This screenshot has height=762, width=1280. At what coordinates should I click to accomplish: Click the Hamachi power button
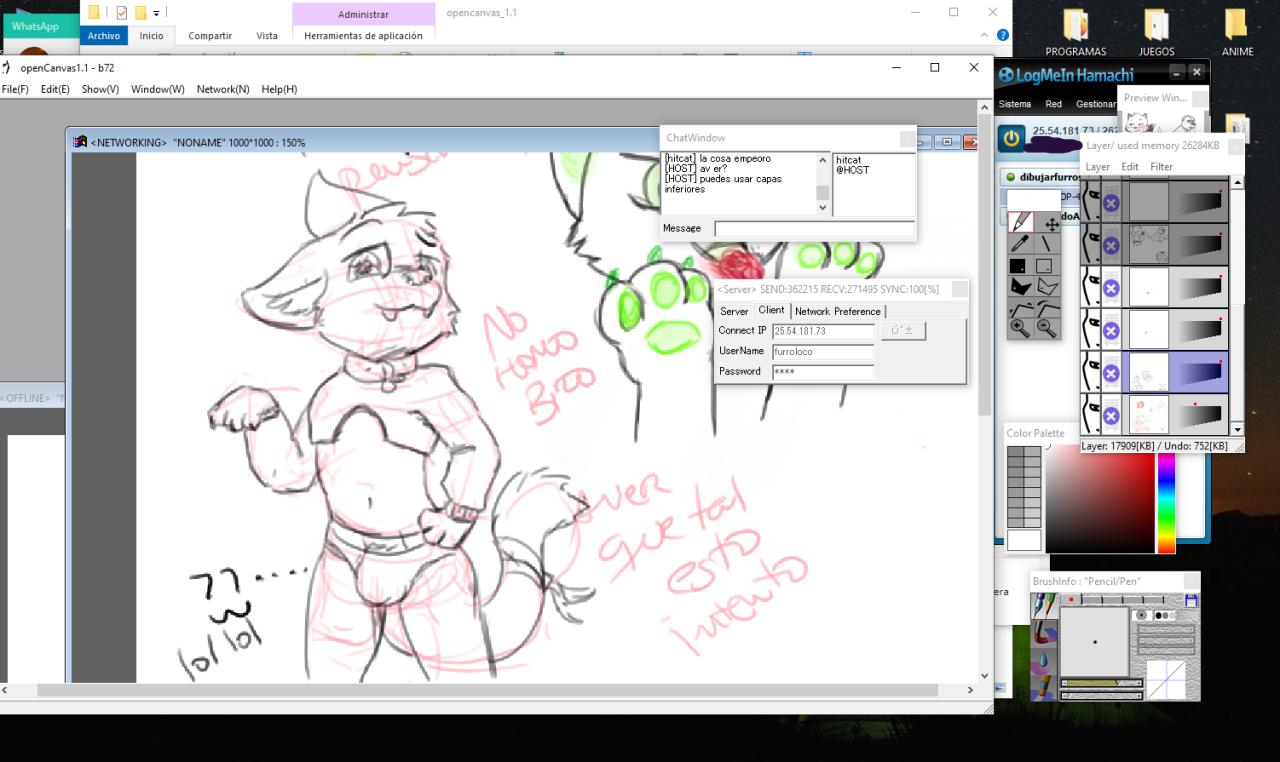pyautogui.click(x=1012, y=139)
